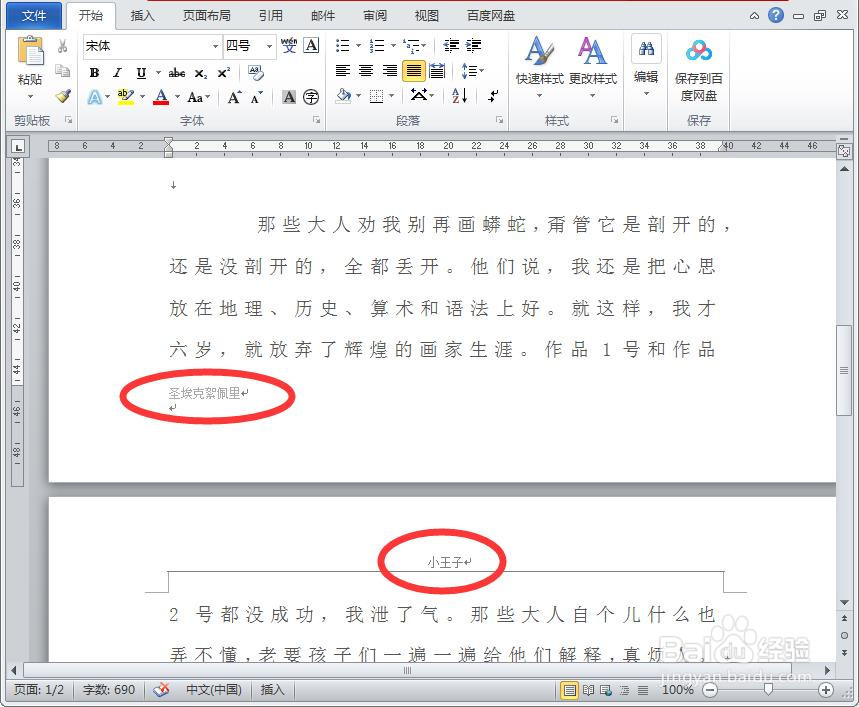Toggle Bold formatting
The height and width of the screenshot is (707, 859).
(94, 72)
